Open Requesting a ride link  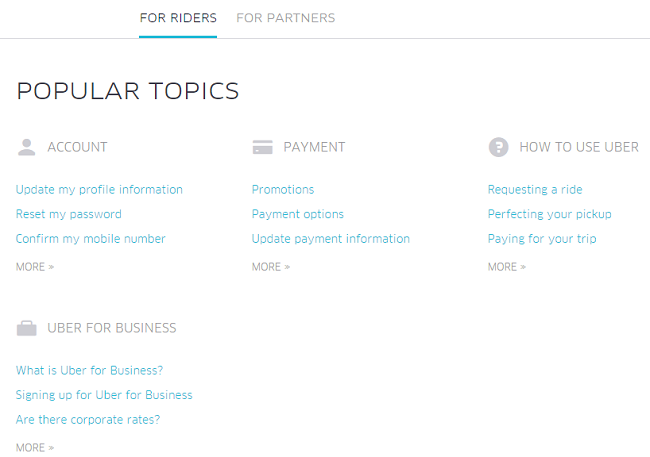coord(535,190)
